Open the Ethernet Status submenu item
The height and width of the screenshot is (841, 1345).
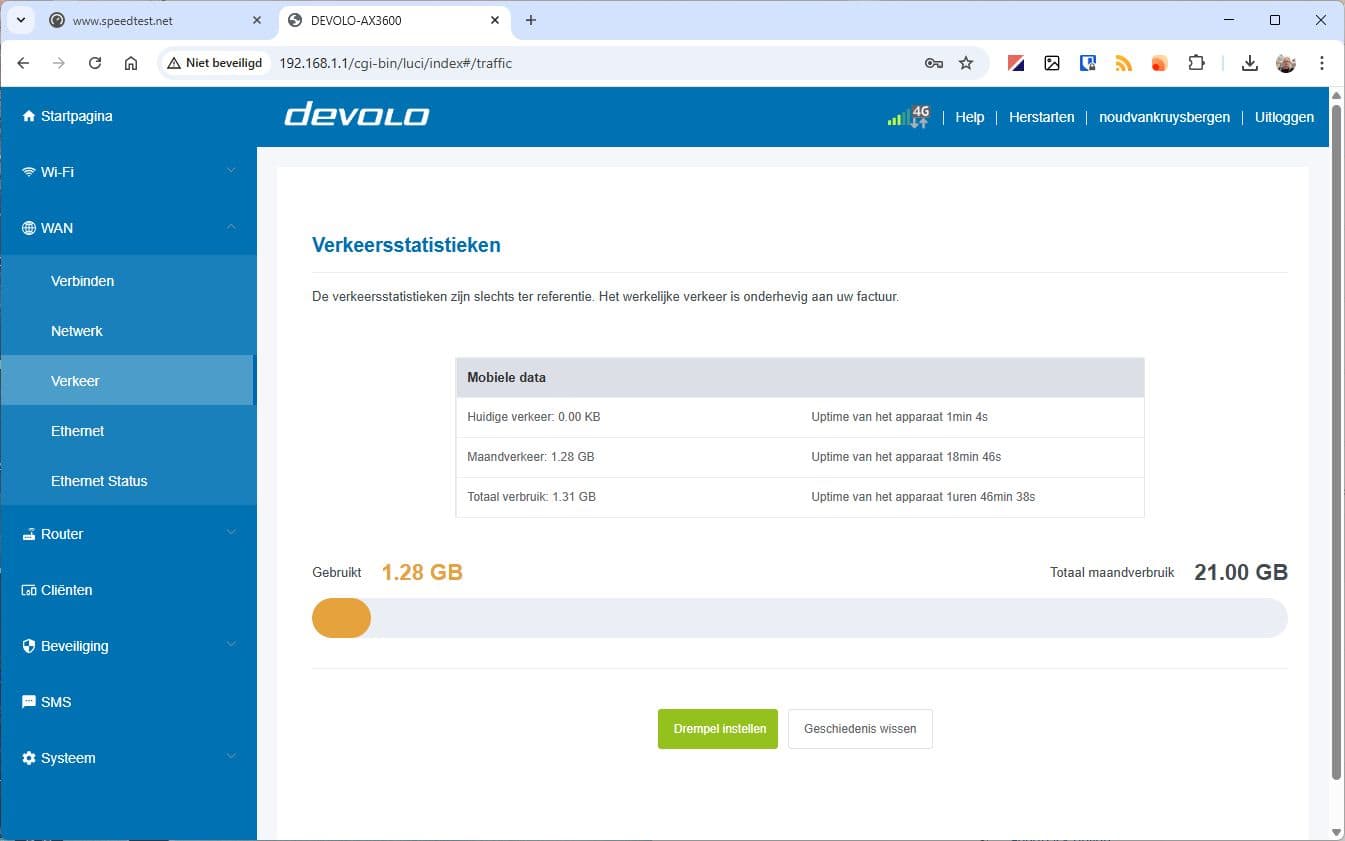point(99,481)
